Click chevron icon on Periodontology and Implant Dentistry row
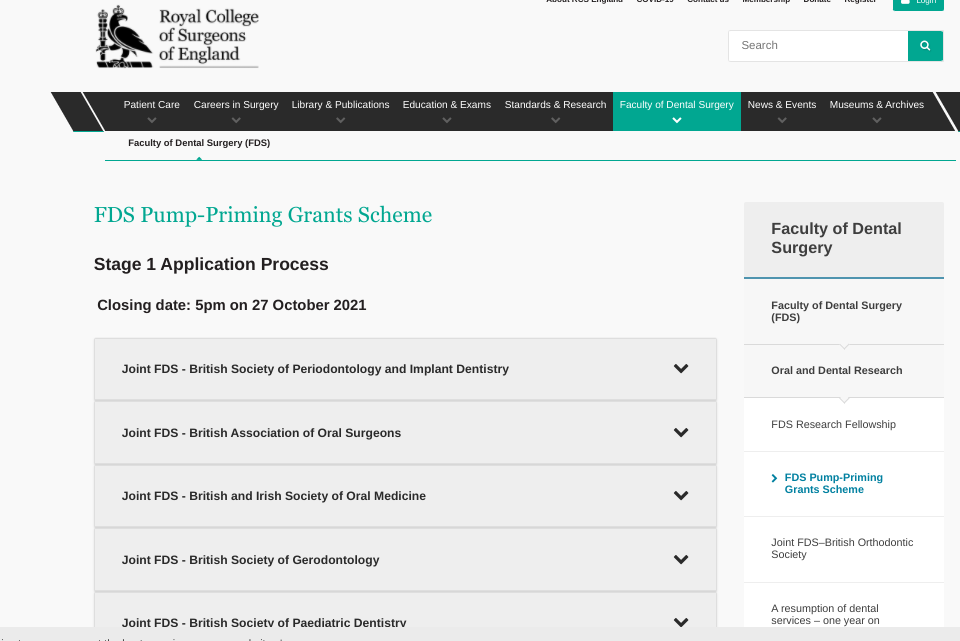This screenshot has width=960, height=641. point(681,369)
